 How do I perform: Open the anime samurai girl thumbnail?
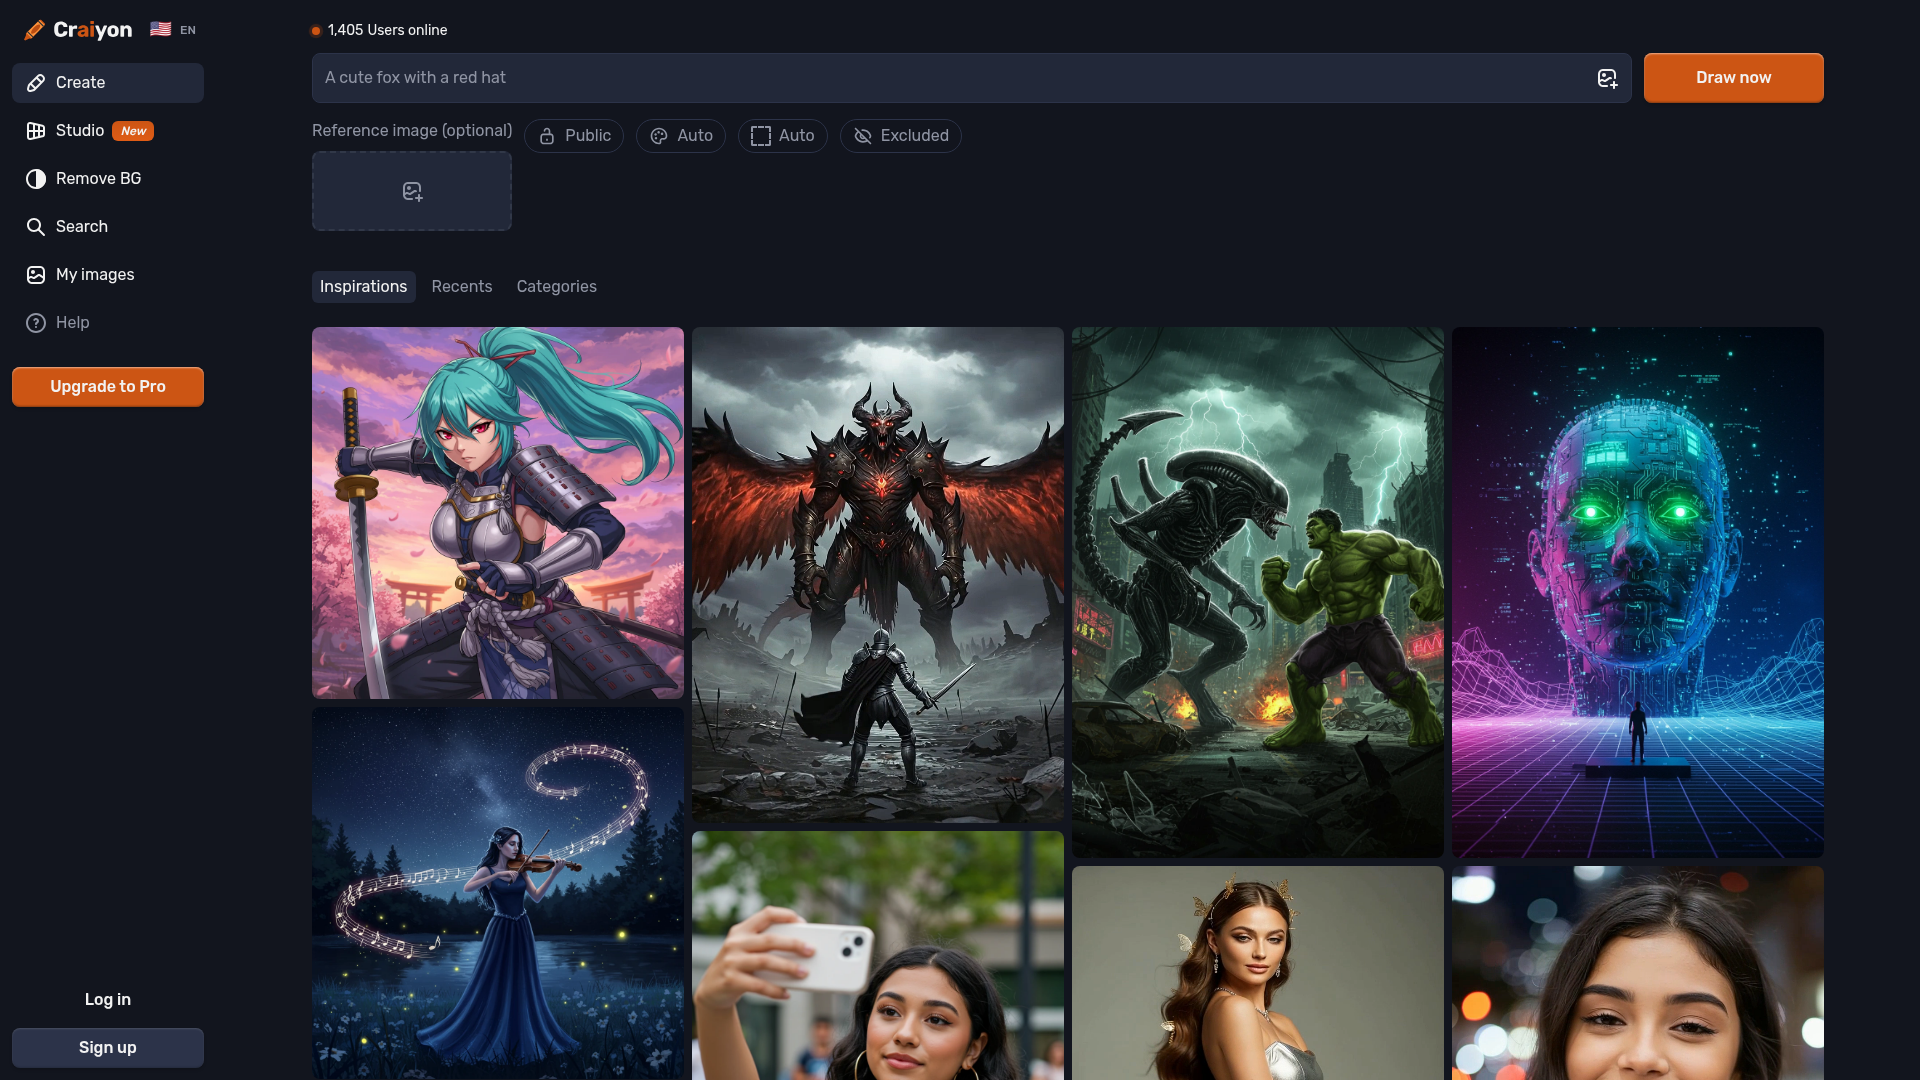click(498, 513)
